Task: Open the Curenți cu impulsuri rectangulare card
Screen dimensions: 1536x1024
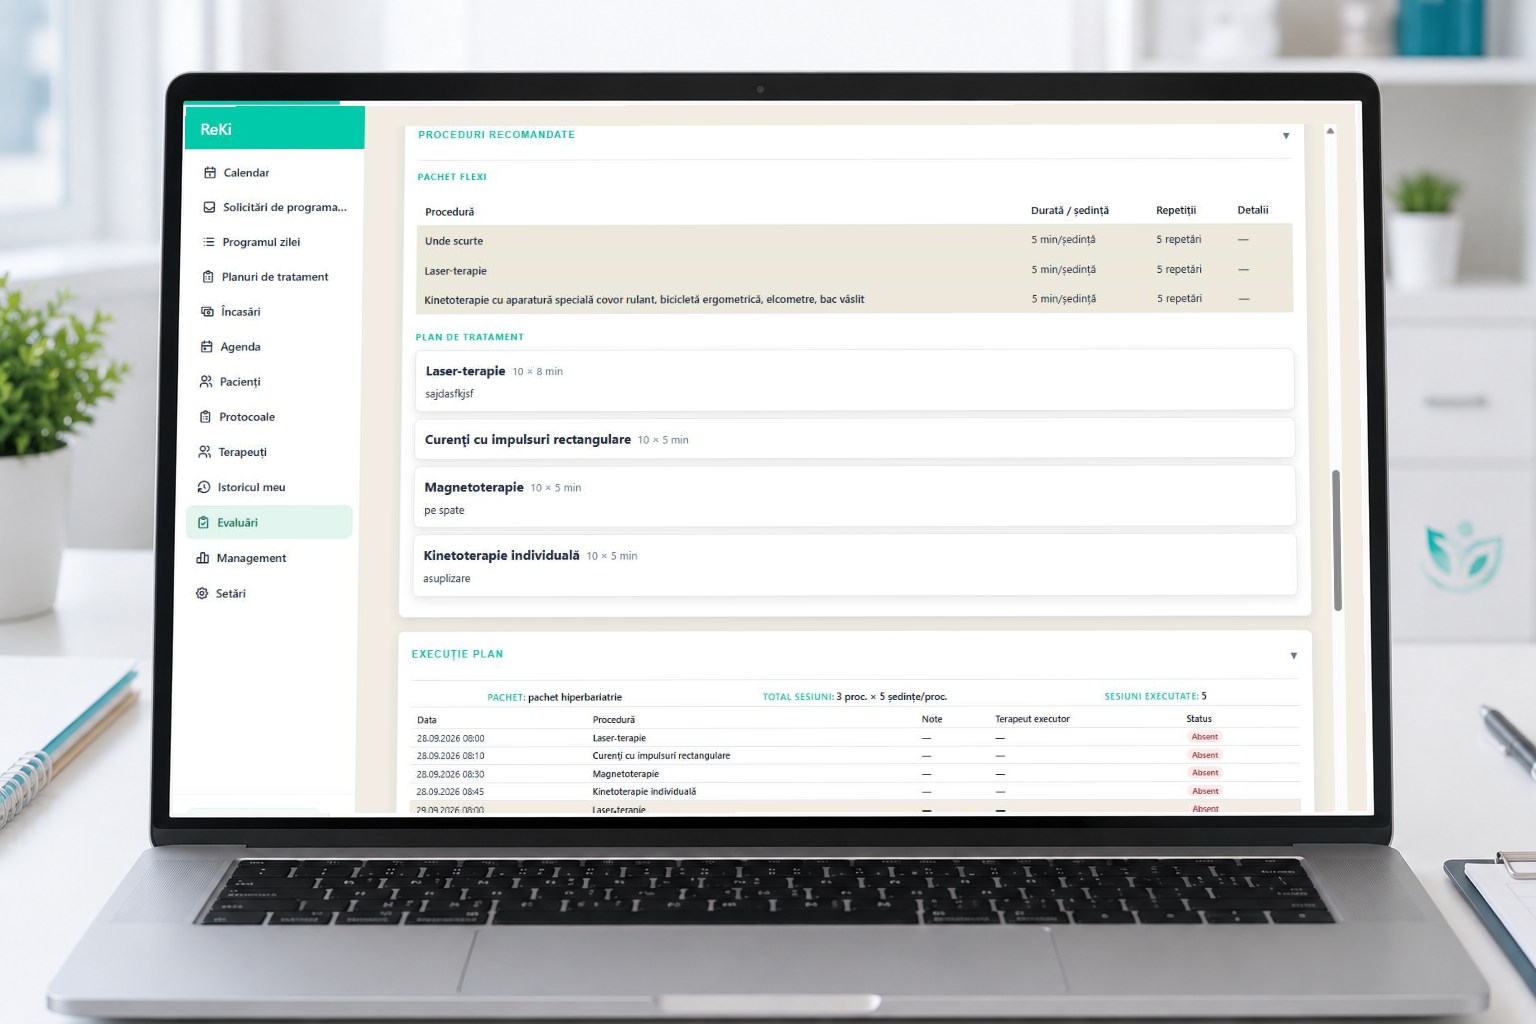Action: [x=854, y=439]
